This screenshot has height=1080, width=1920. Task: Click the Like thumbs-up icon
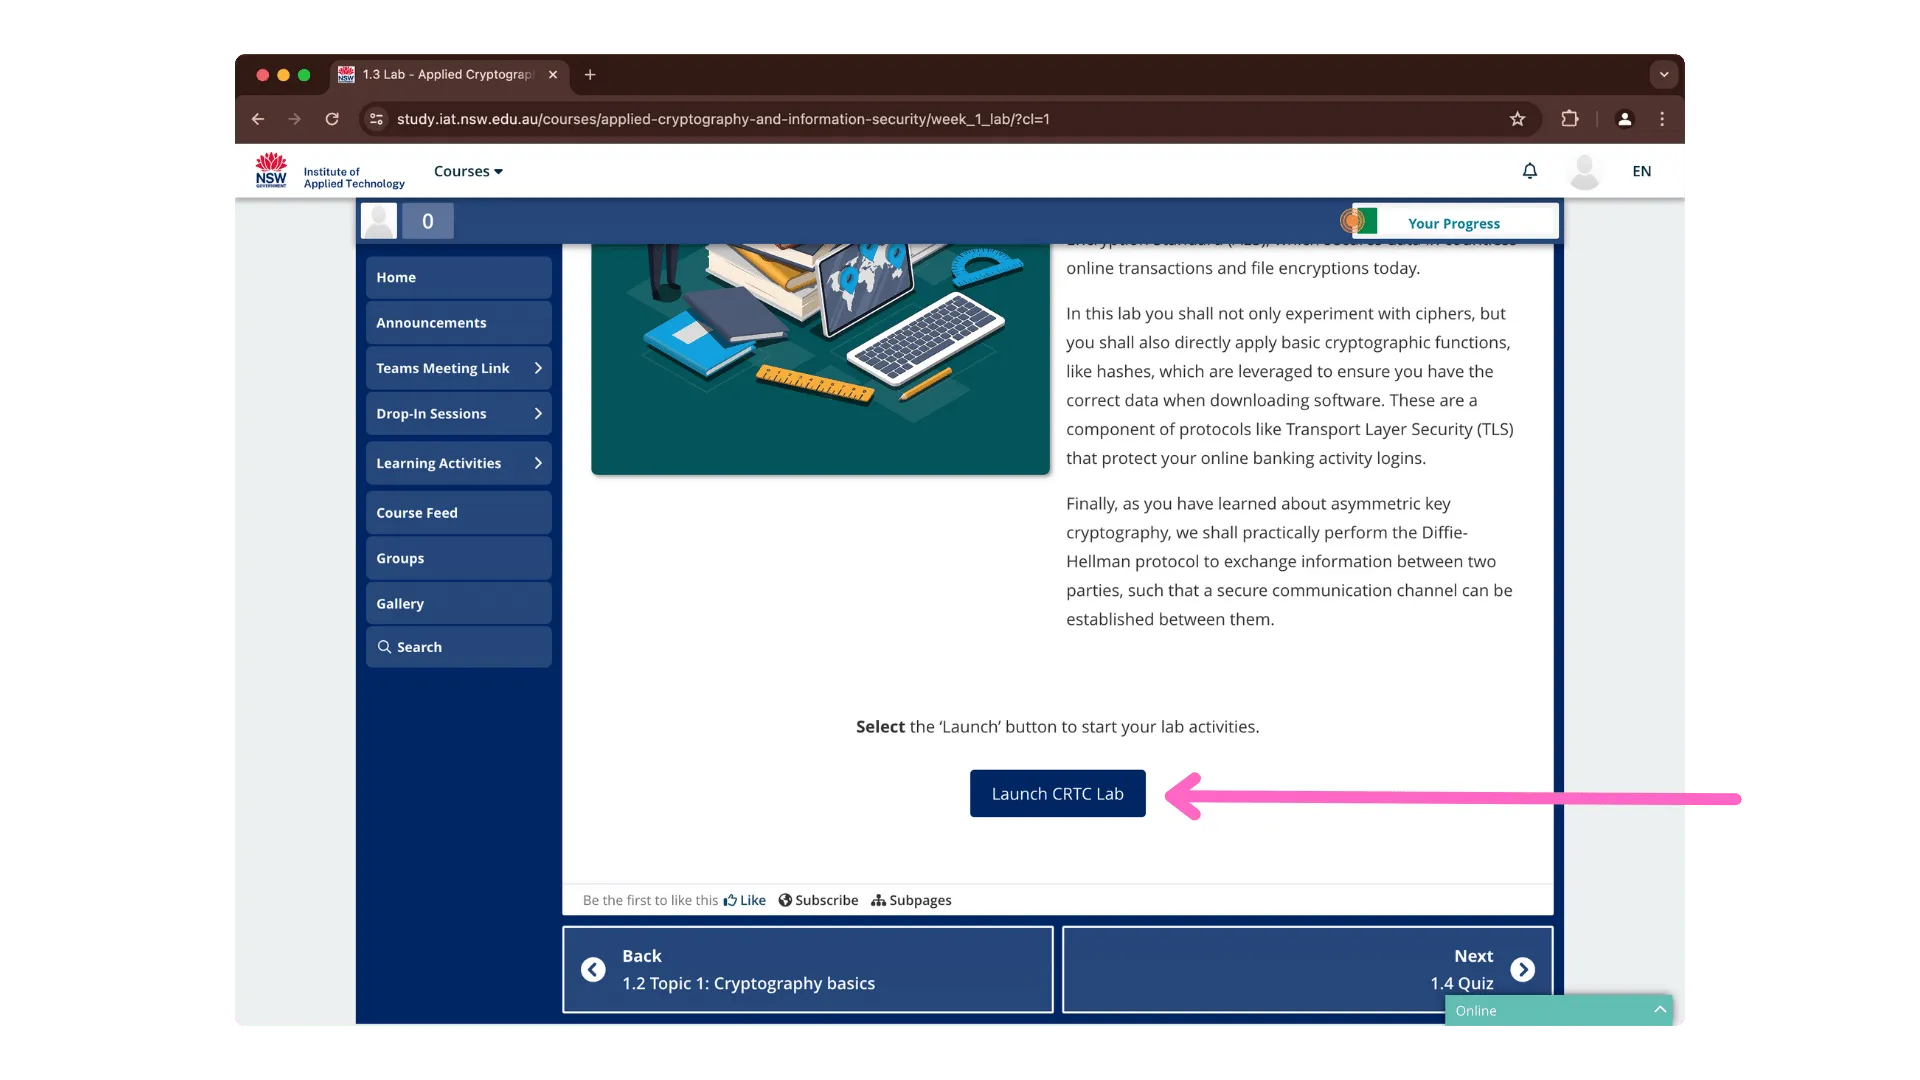[x=731, y=900]
